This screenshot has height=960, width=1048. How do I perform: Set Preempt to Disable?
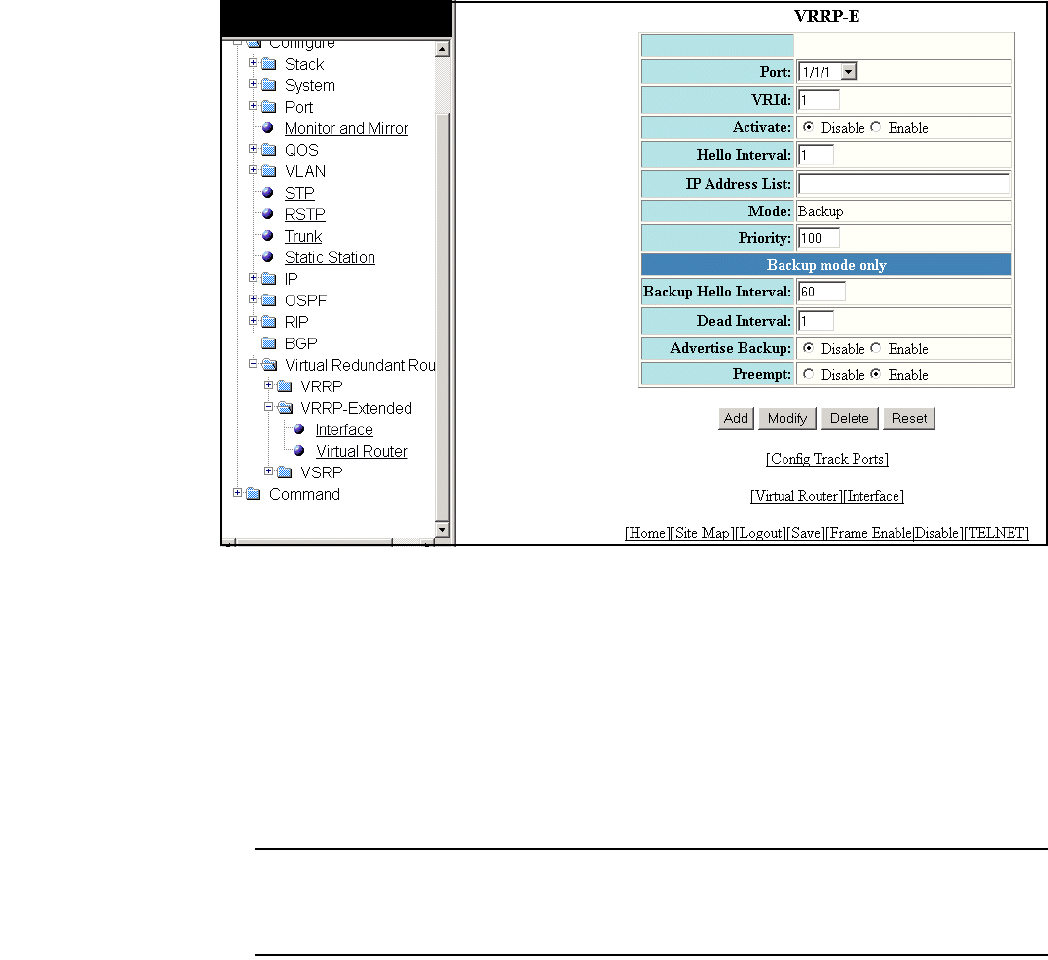click(x=809, y=374)
